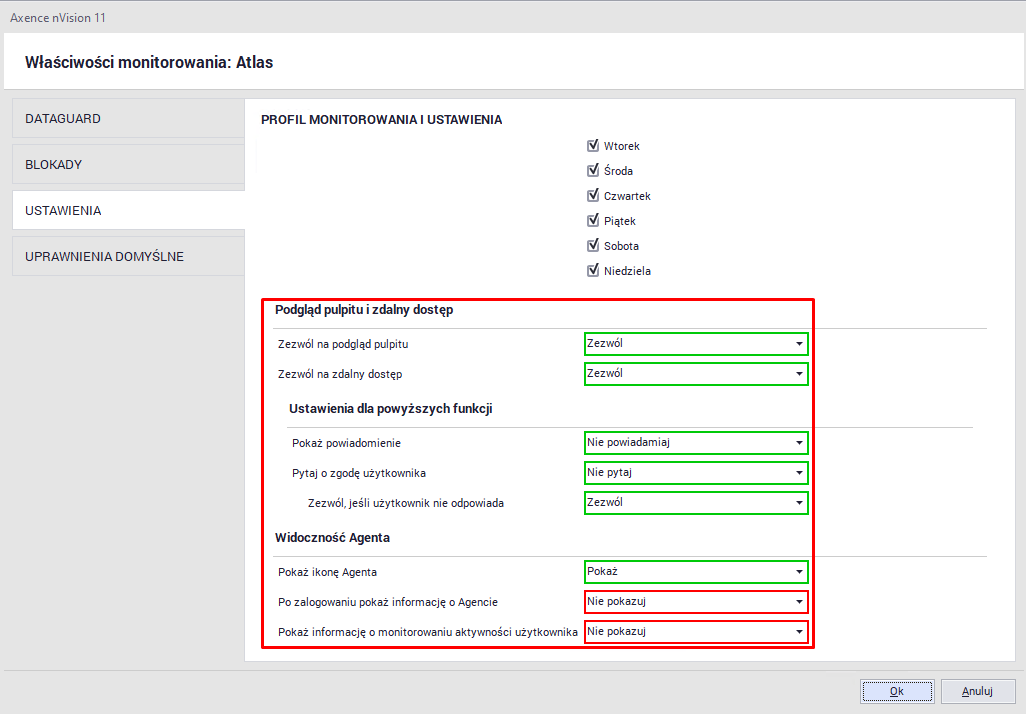Switch to the BLOKADY tab

pyautogui.click(x=128, y=164)
